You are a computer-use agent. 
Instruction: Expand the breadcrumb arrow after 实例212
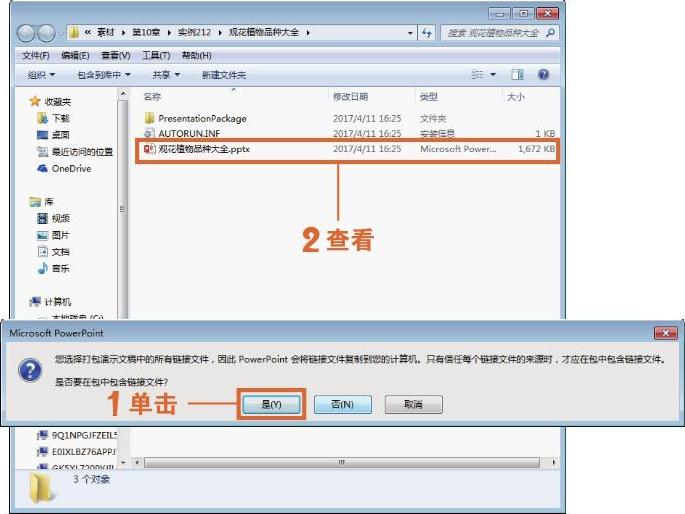pos(220,33)
